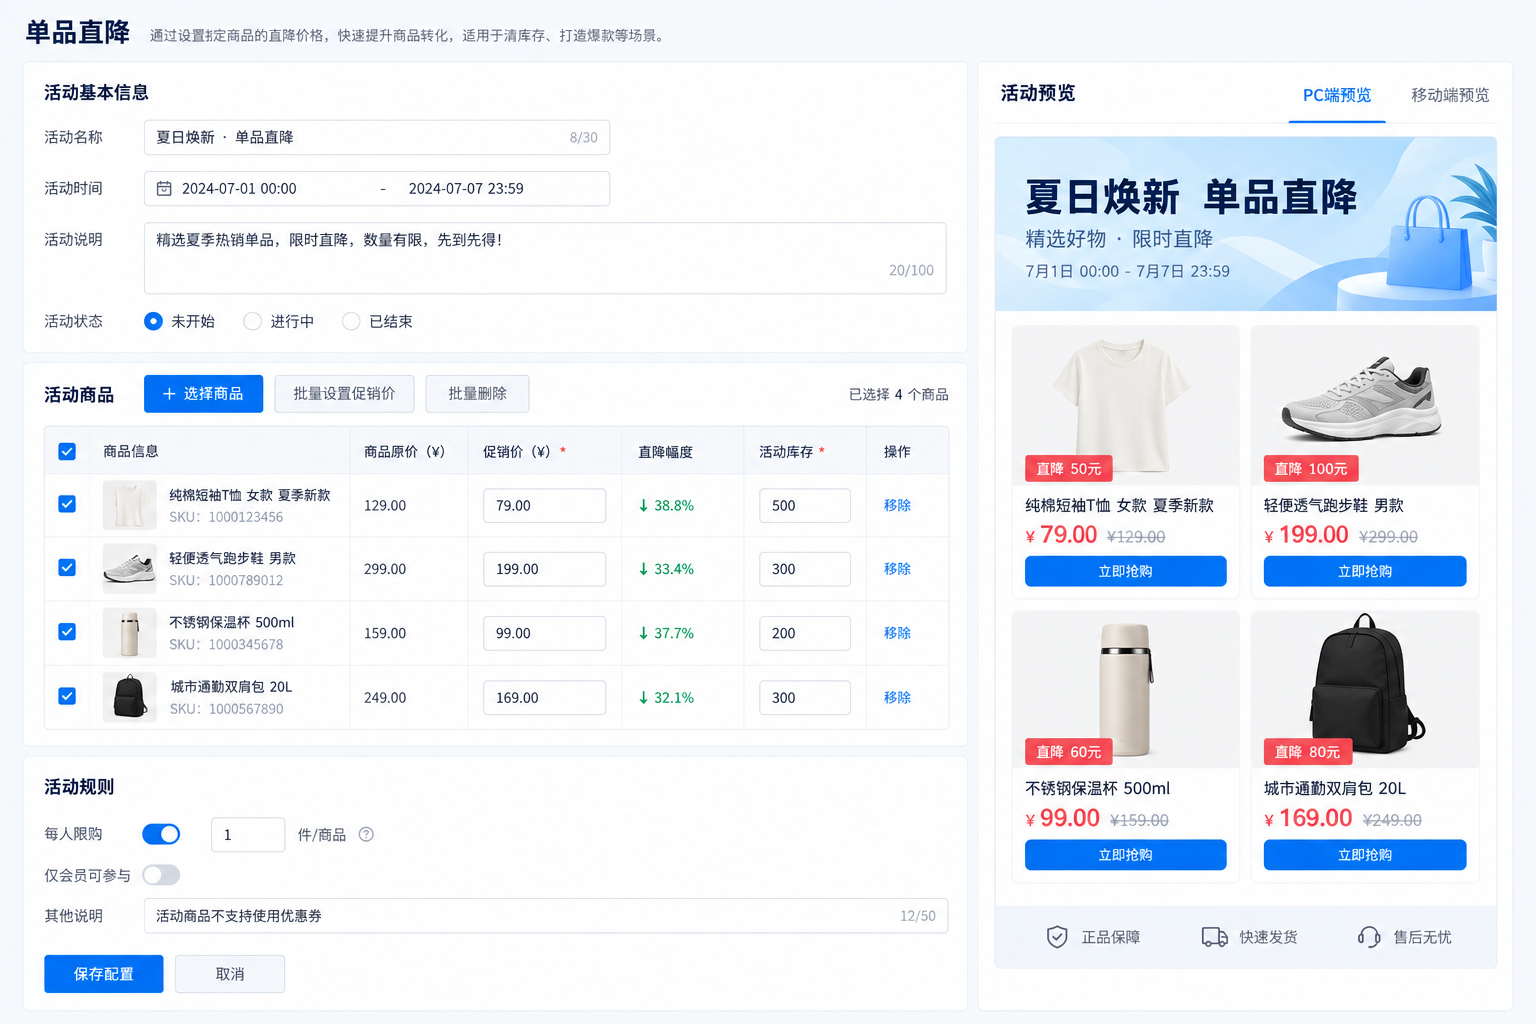Uncheck the 城市通勤双肩包 row checkbox
The image size is (1536, 1024).
point(67,696)
